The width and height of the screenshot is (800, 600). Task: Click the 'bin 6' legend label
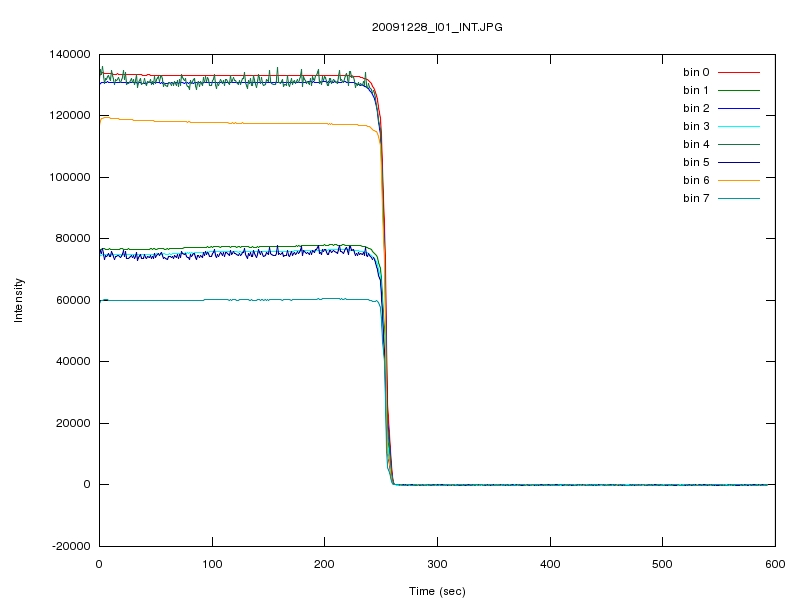696,180
